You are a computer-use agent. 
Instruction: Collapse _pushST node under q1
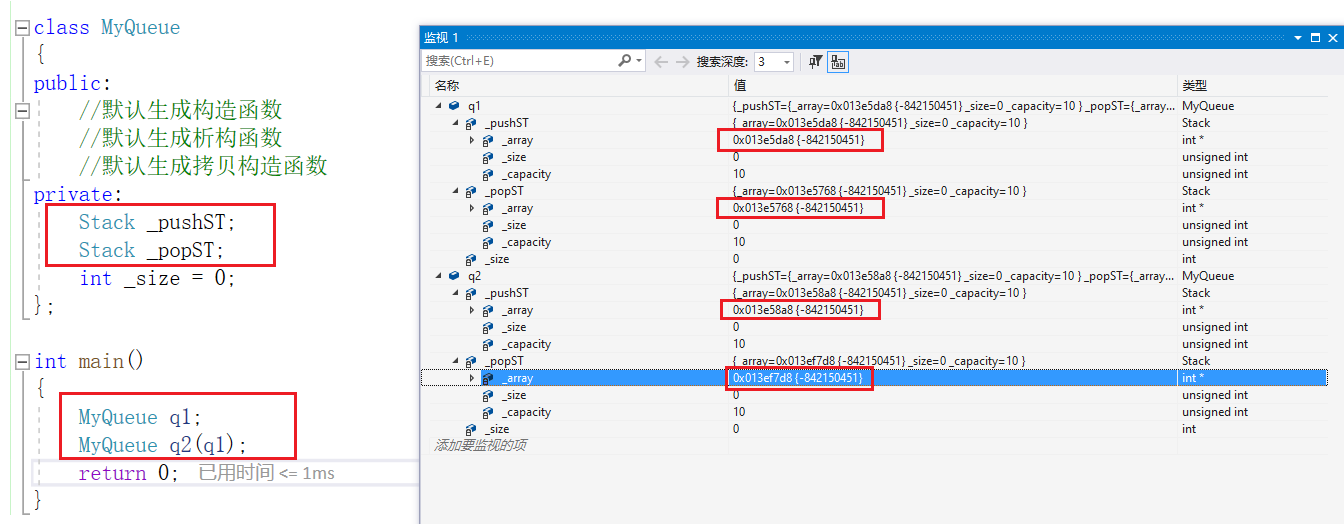click(455, 123)
